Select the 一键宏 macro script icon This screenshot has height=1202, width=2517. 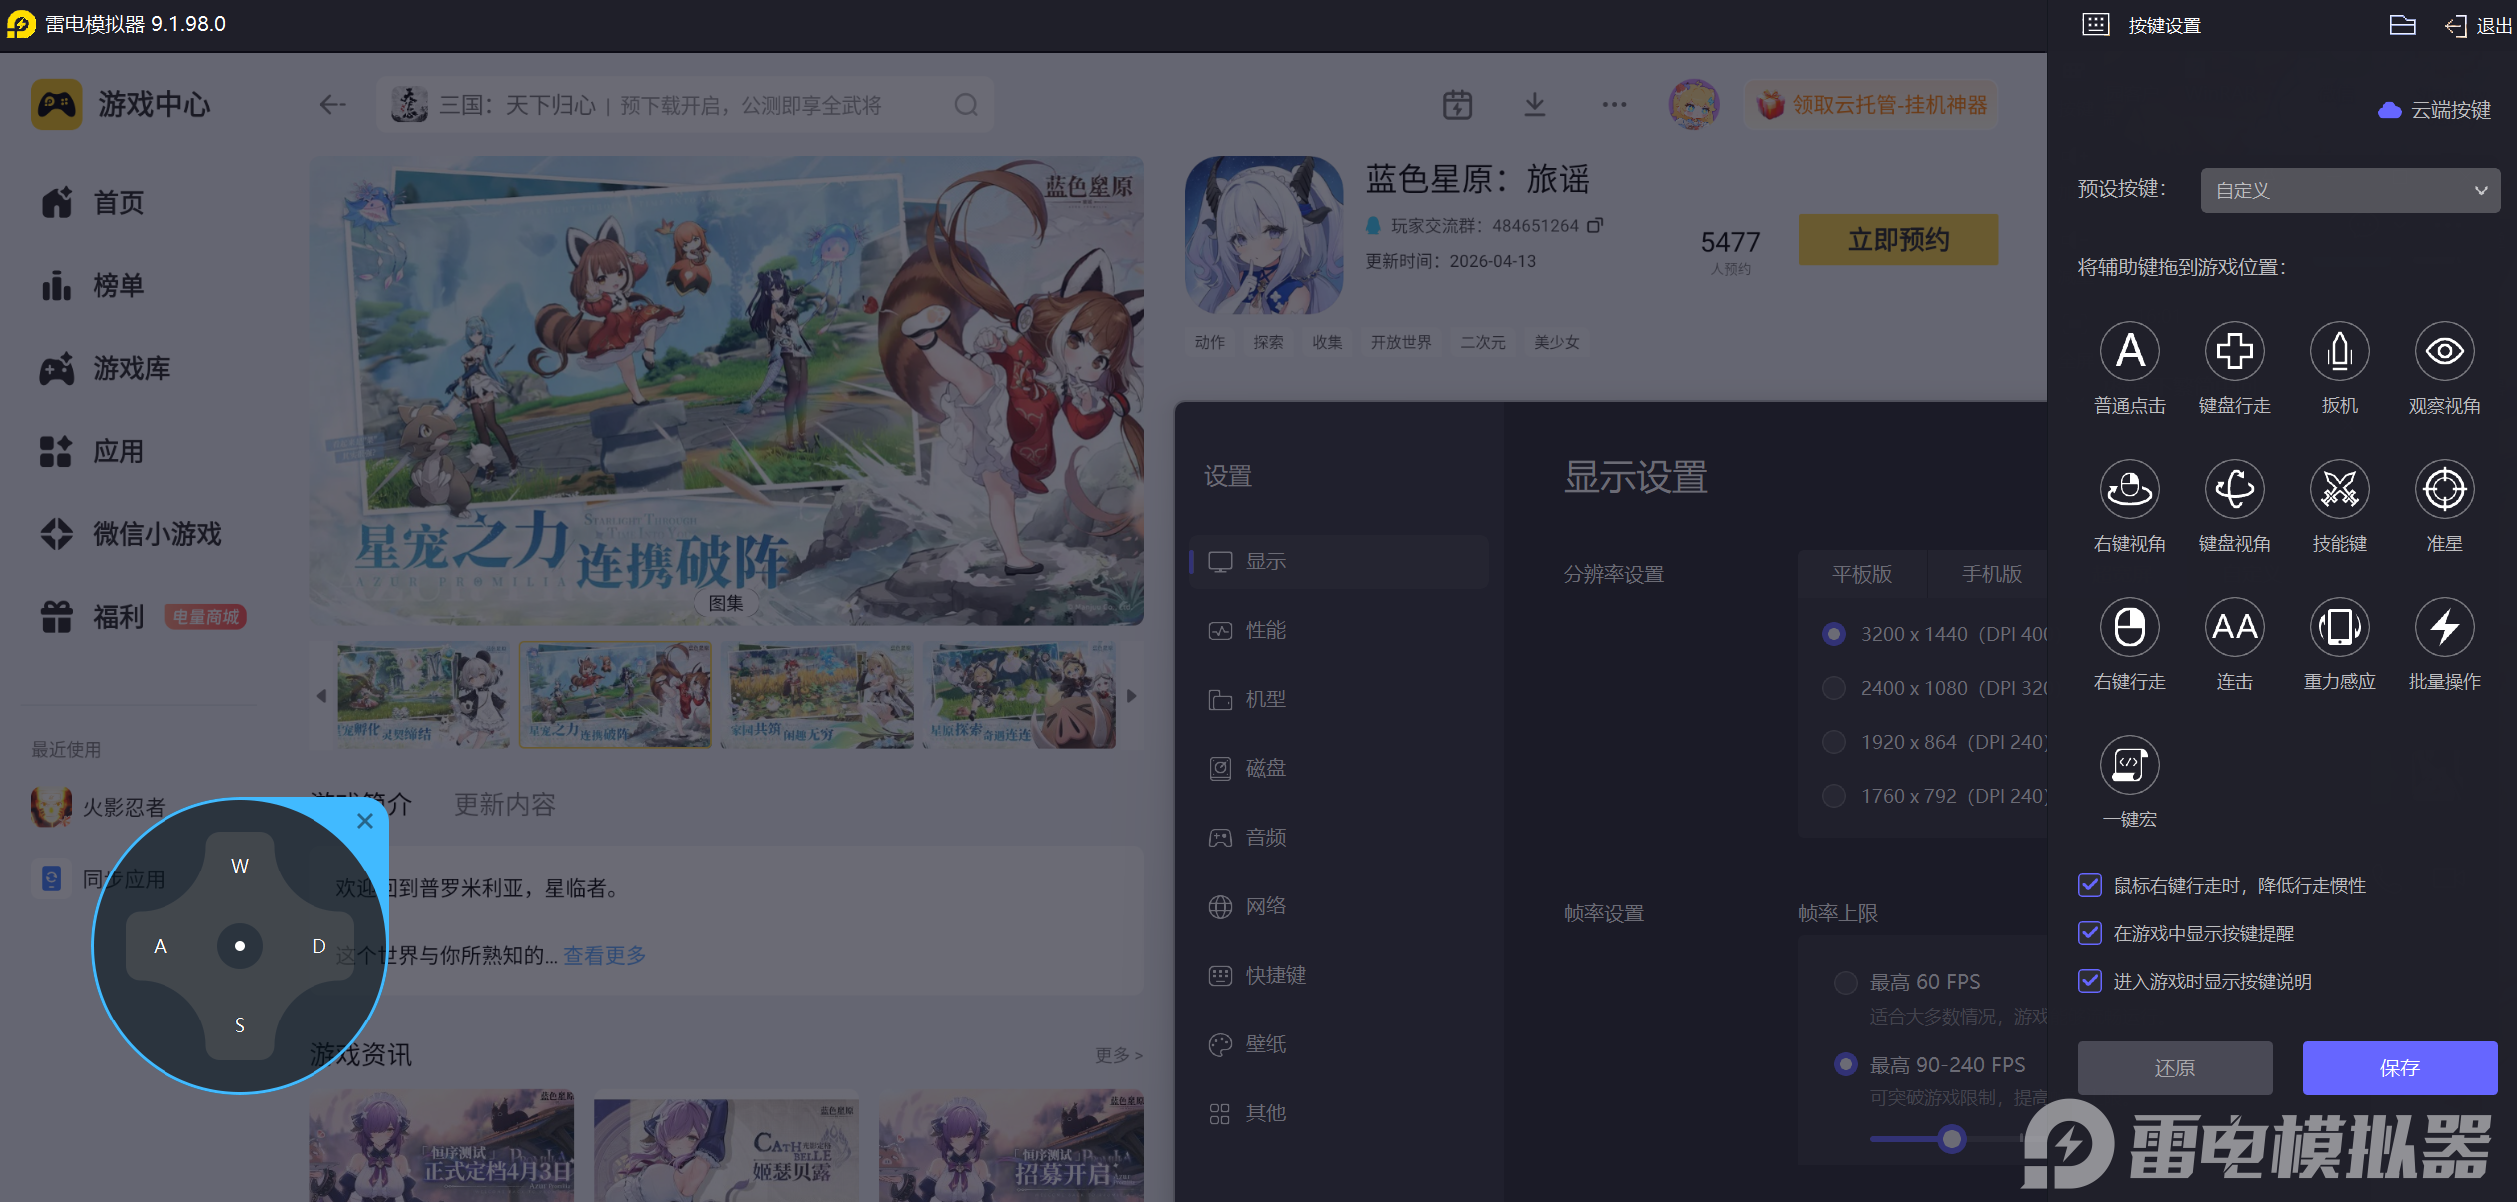[2130, 765]
